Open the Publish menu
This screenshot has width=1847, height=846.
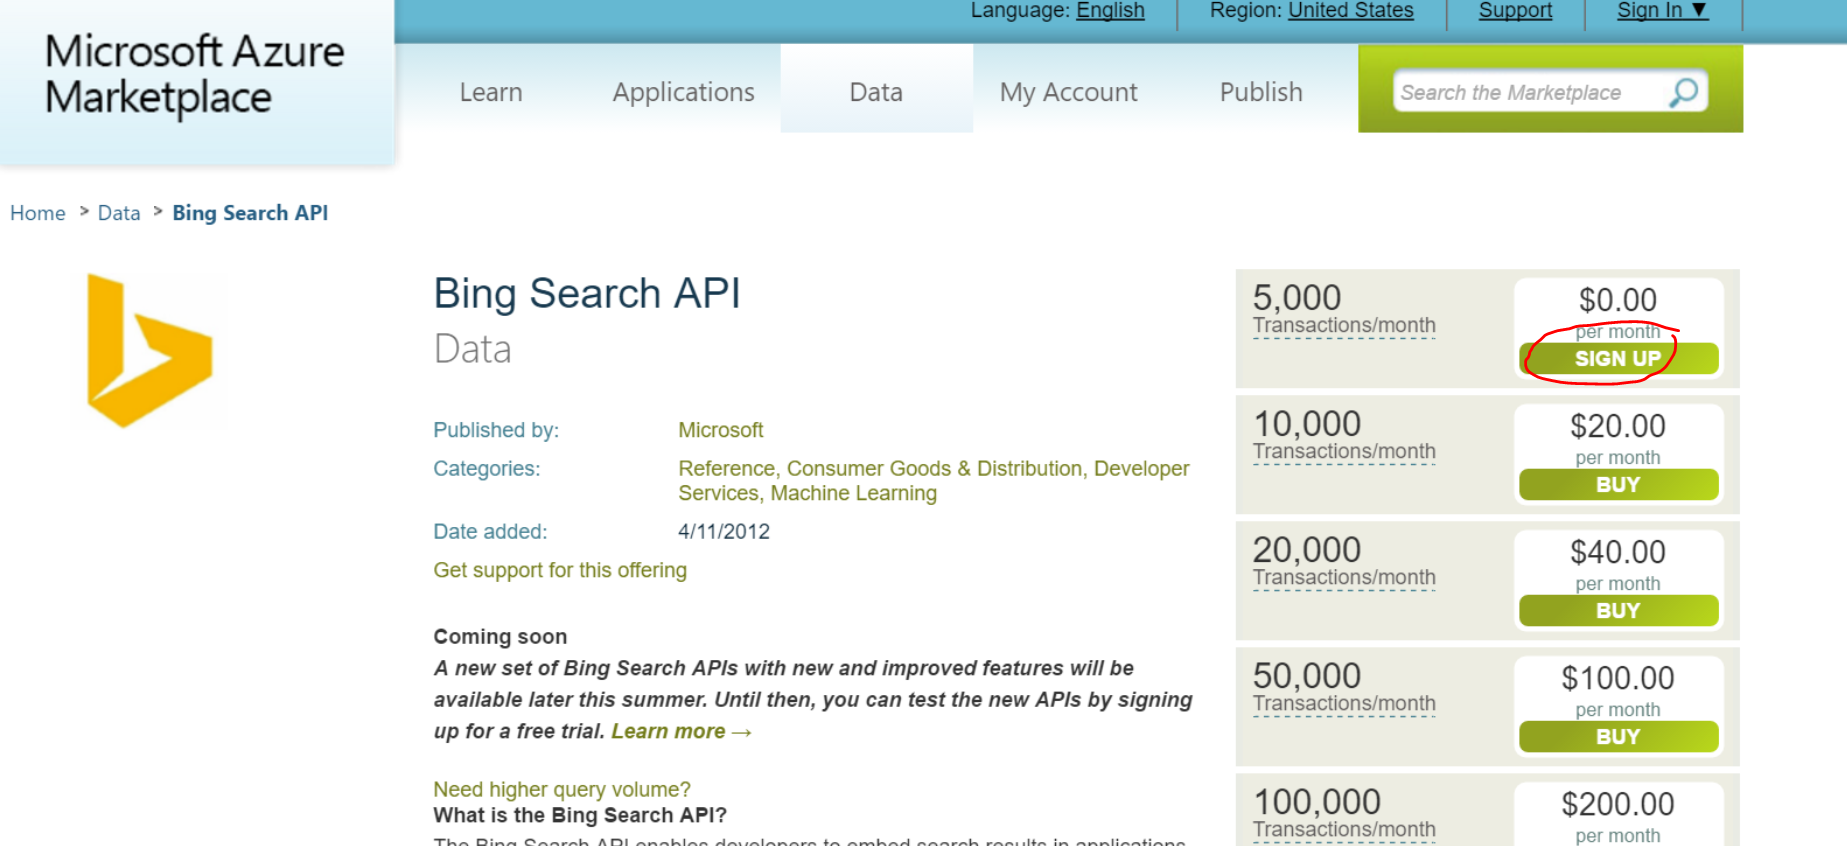pyautogui.click(x=1261, y=92)
